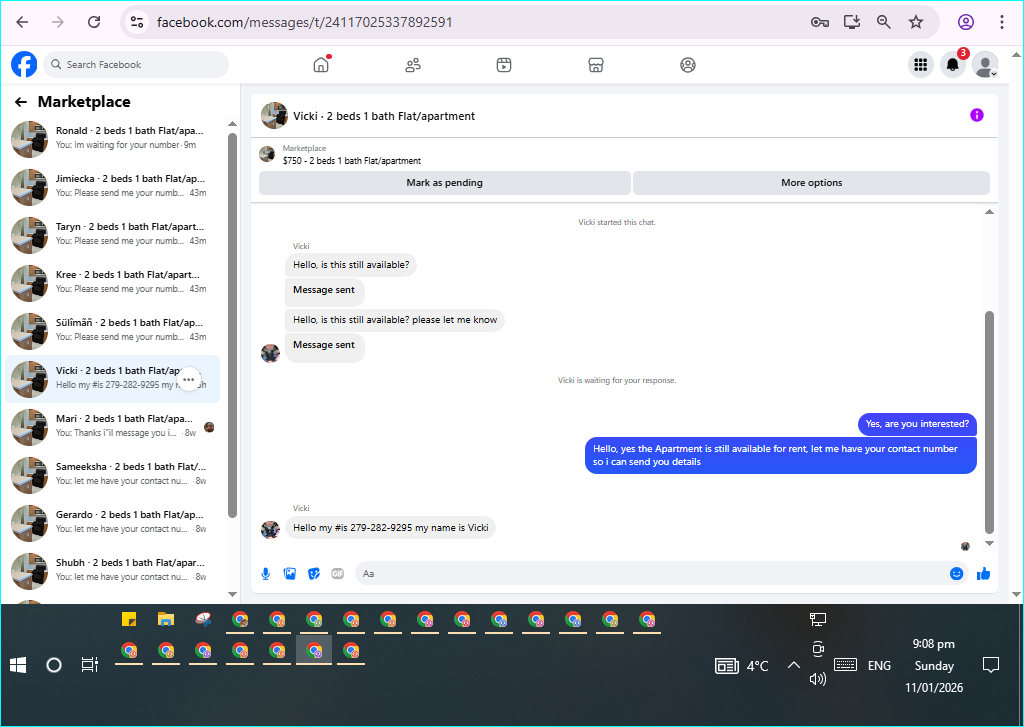
Task: Open the three-dot options on Vicki chat row
Action: [x=189, y=379]
